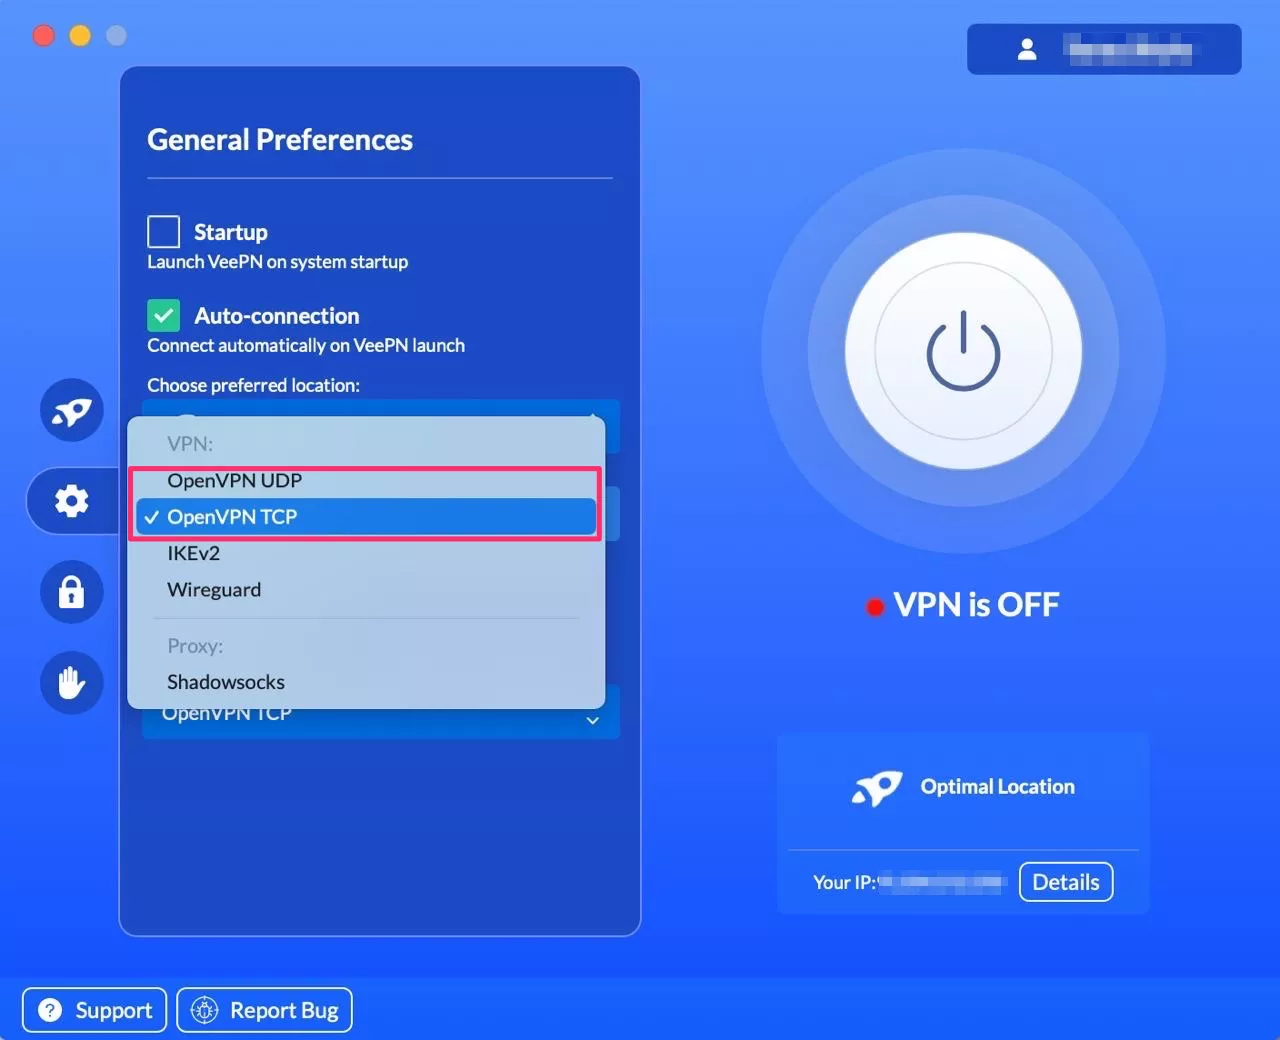Click 'Launch VeePN on system startup' text
The image size is (1280, 1040).
point(278,262)
